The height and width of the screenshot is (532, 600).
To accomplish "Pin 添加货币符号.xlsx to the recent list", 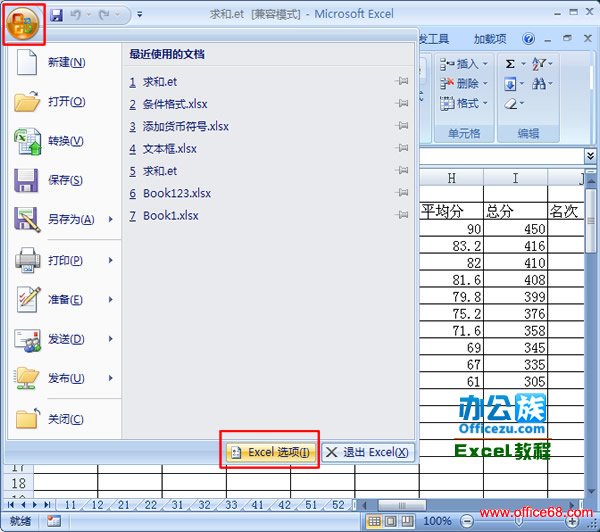I will pos(401,126).
